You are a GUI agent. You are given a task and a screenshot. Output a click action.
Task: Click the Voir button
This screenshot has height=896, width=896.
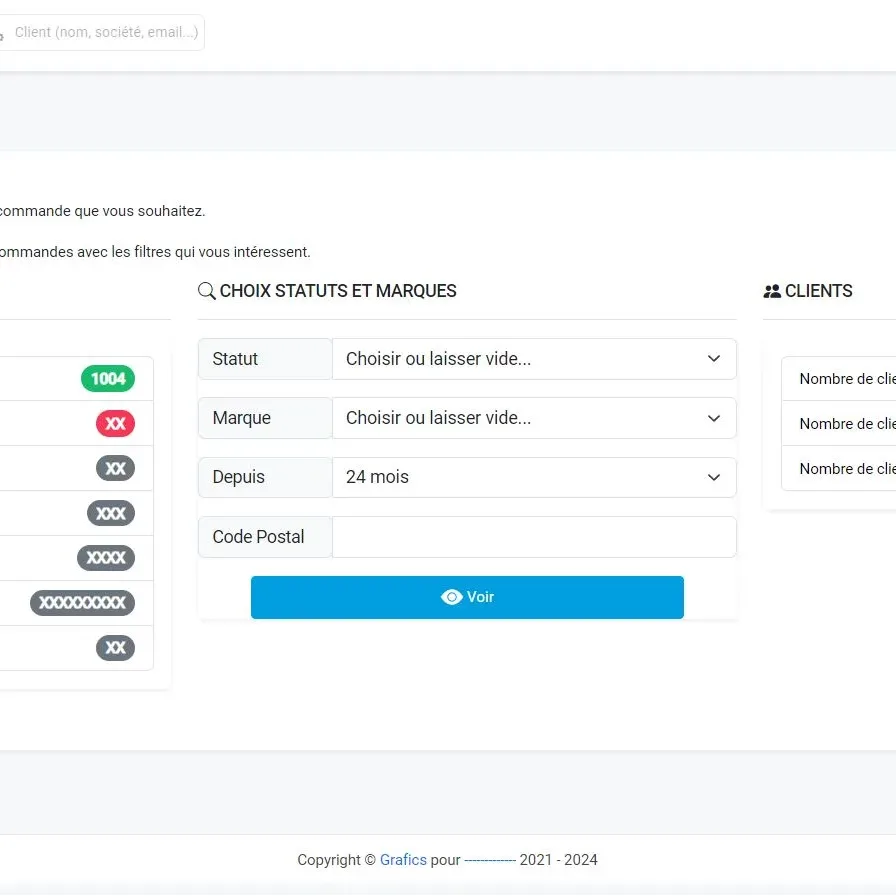pos(467,597)
